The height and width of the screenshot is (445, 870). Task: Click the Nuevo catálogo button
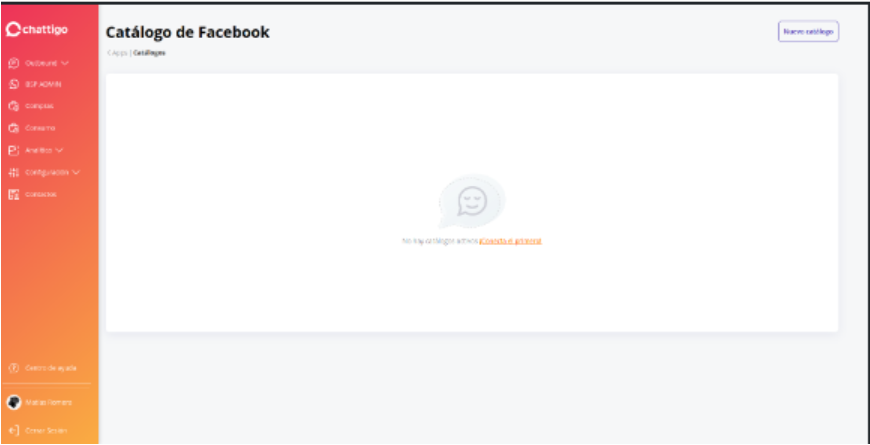[x=808, y=32]
